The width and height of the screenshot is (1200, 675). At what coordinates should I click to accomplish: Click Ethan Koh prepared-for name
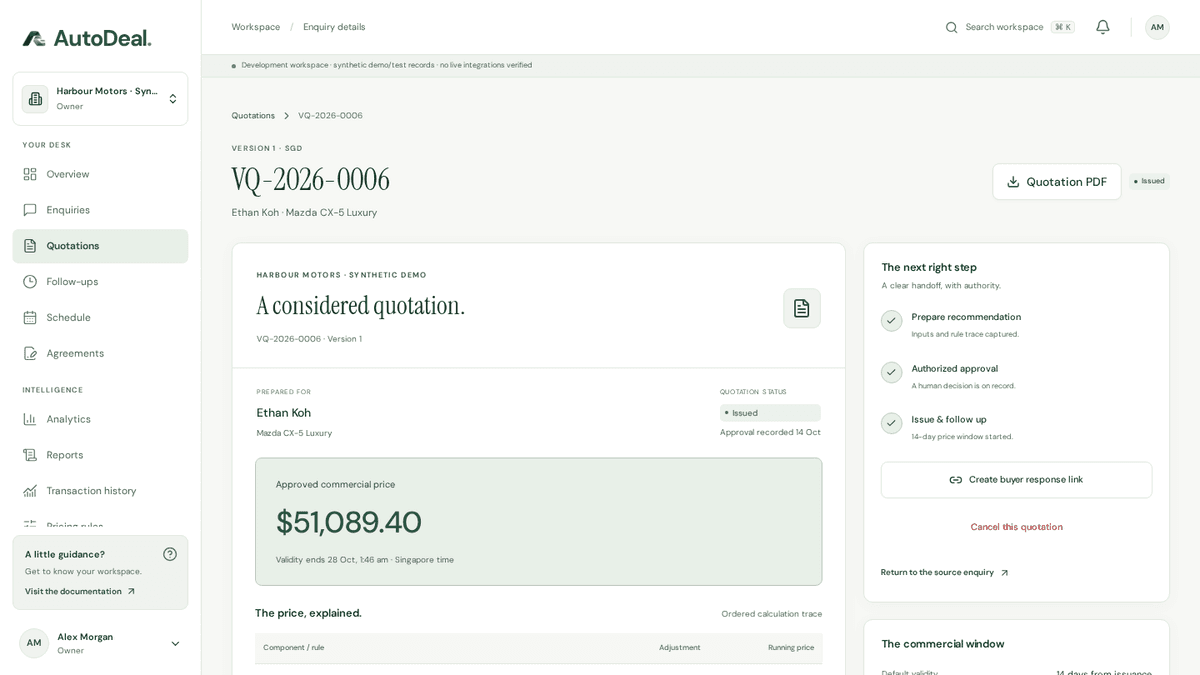tap(284, 413)
